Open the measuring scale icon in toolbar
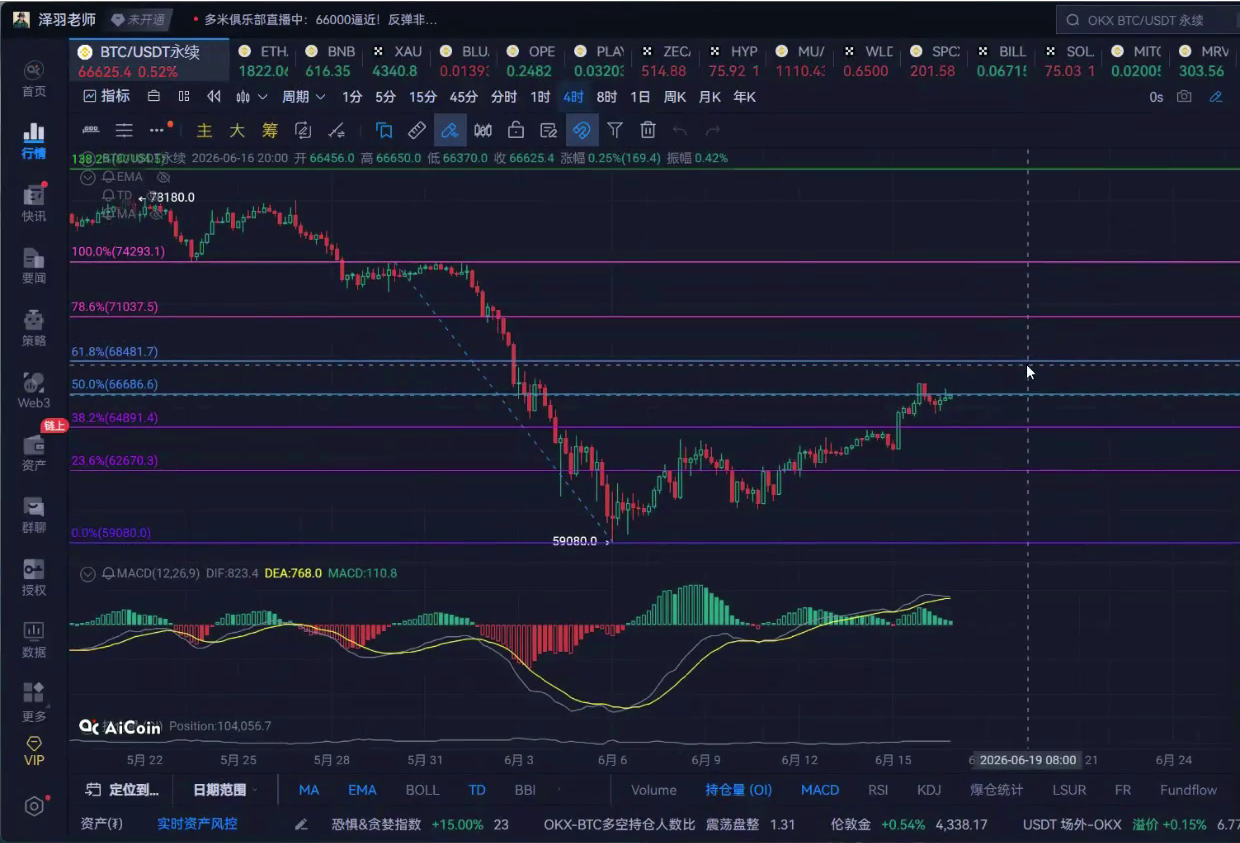1240x843 pixels. click(x=90, y=130)
